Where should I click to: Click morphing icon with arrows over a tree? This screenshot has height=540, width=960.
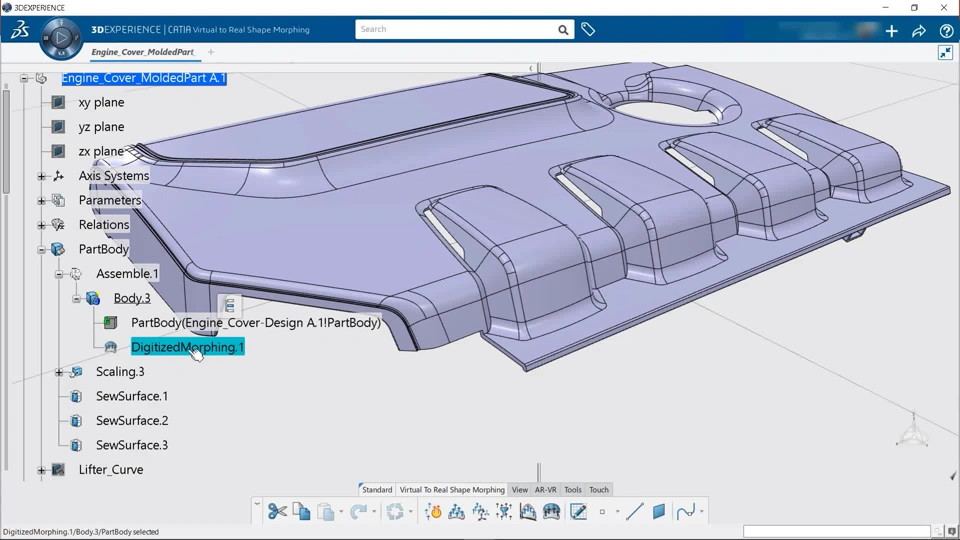[480, 511]
